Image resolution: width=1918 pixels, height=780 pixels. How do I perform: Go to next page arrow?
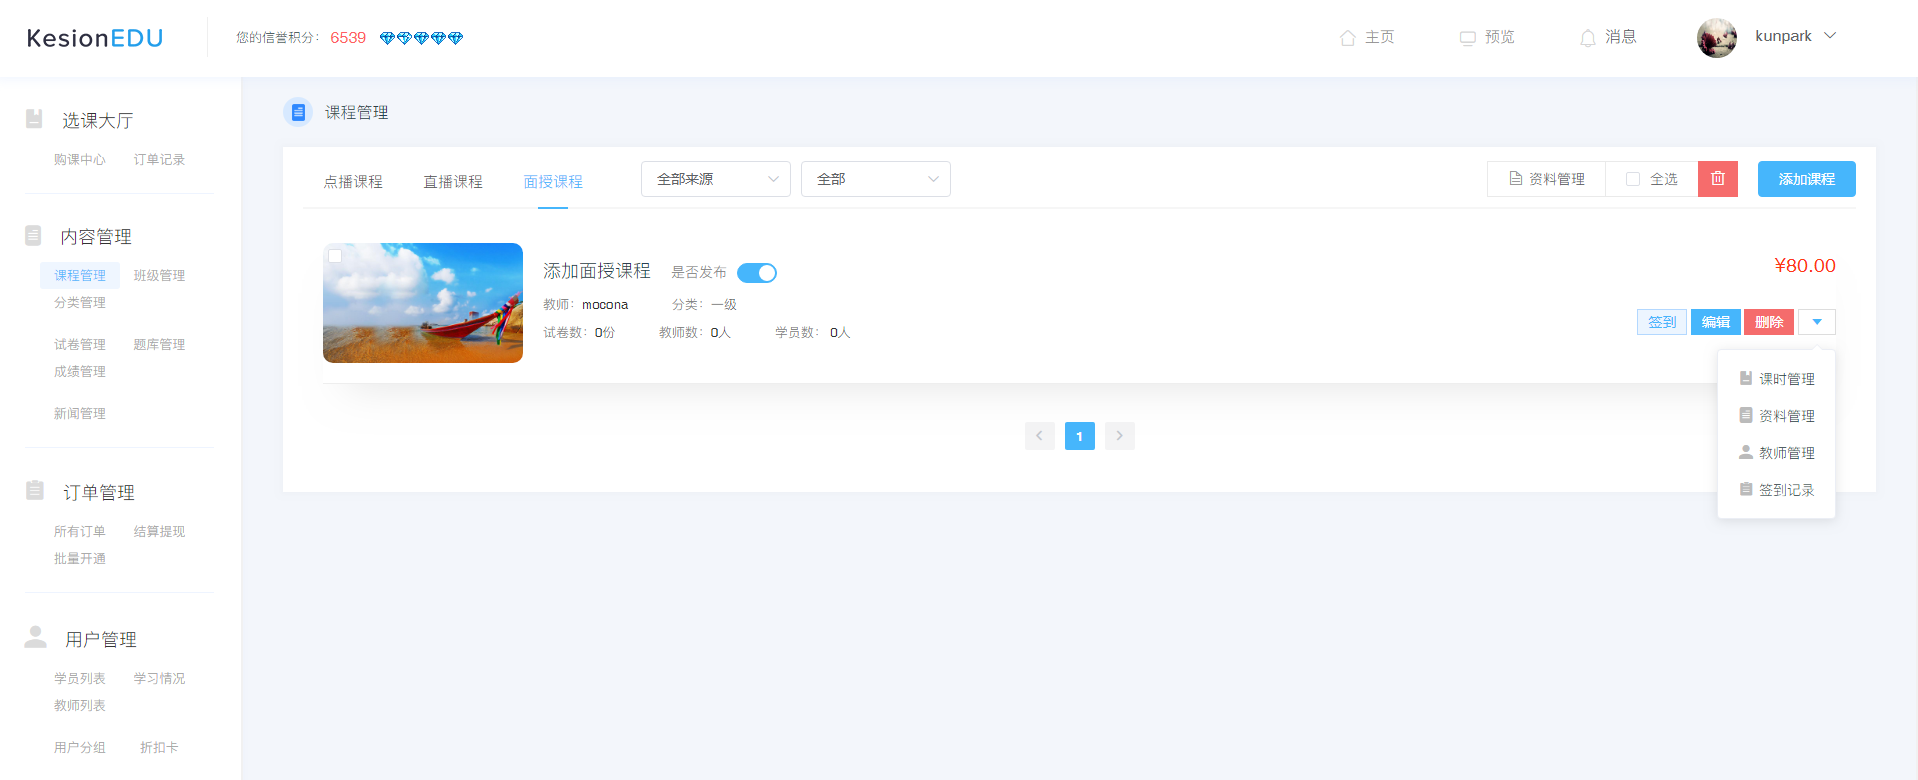coord(1120,436)
